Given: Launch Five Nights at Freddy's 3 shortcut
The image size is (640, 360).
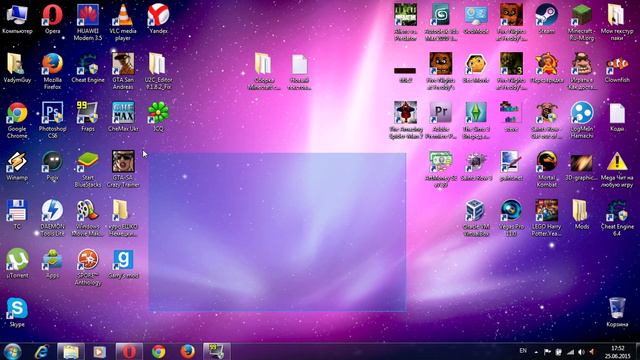Looking at the screenshot, I should pyautogui.click(x=511, y=71).
